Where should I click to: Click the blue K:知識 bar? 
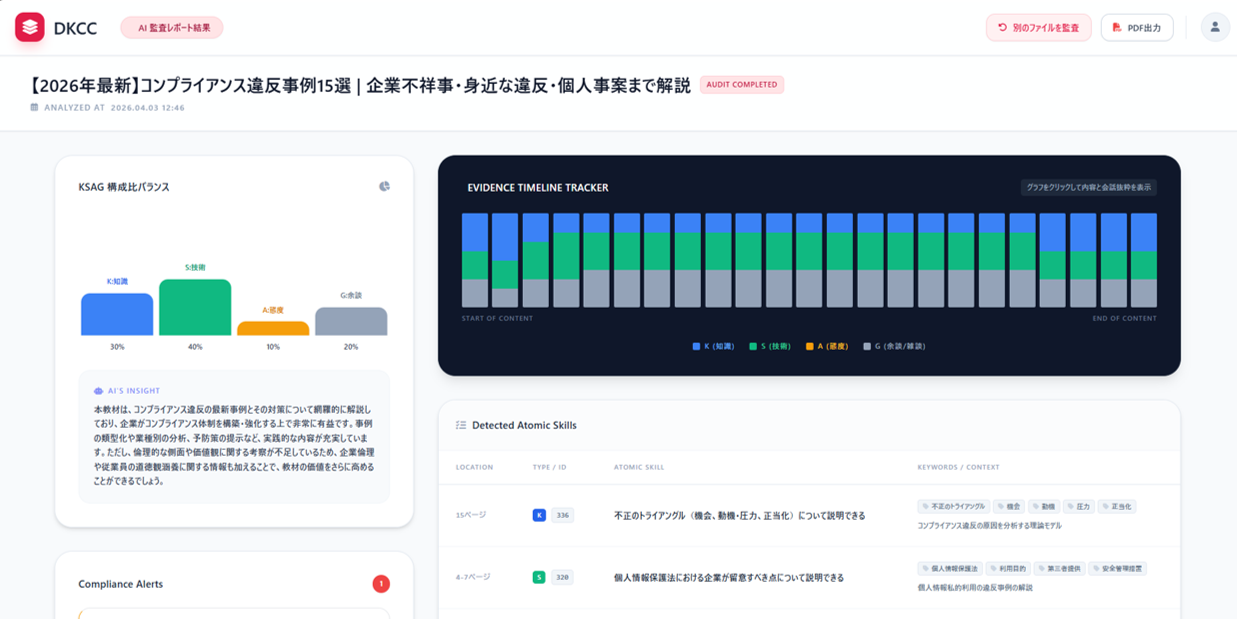click(117, 314)
